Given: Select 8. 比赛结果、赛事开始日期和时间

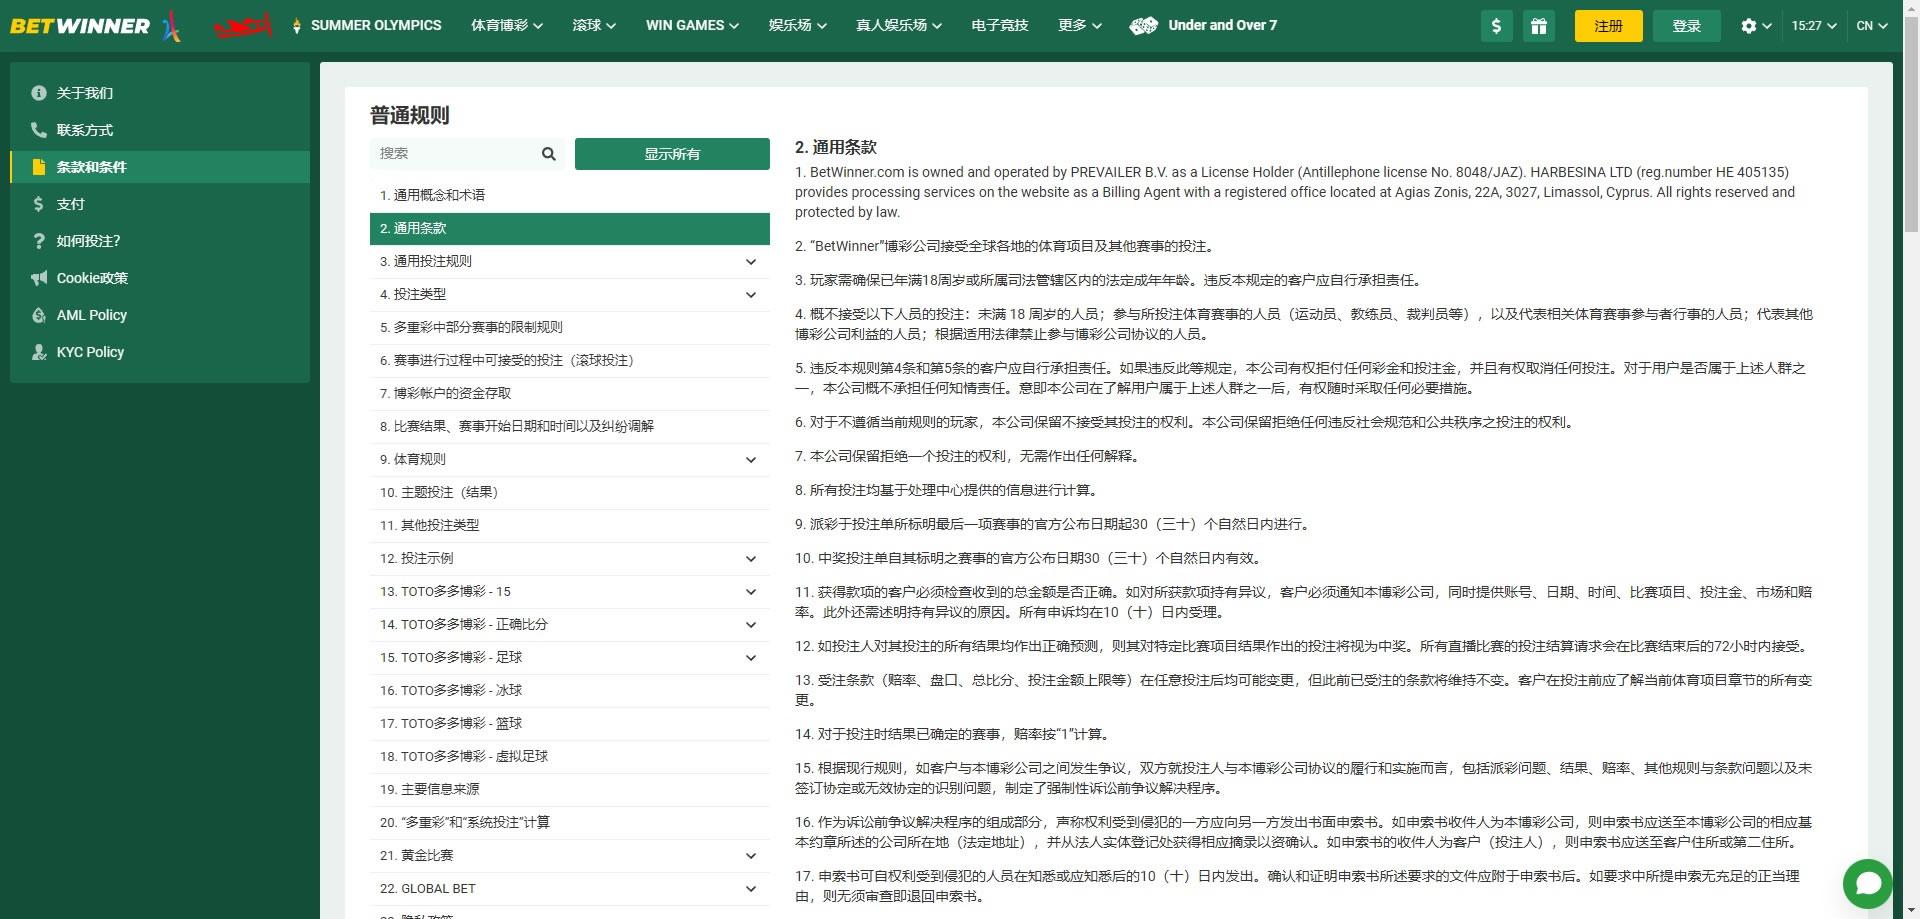Looking at the screenshot, I should (x=570, y=426).
